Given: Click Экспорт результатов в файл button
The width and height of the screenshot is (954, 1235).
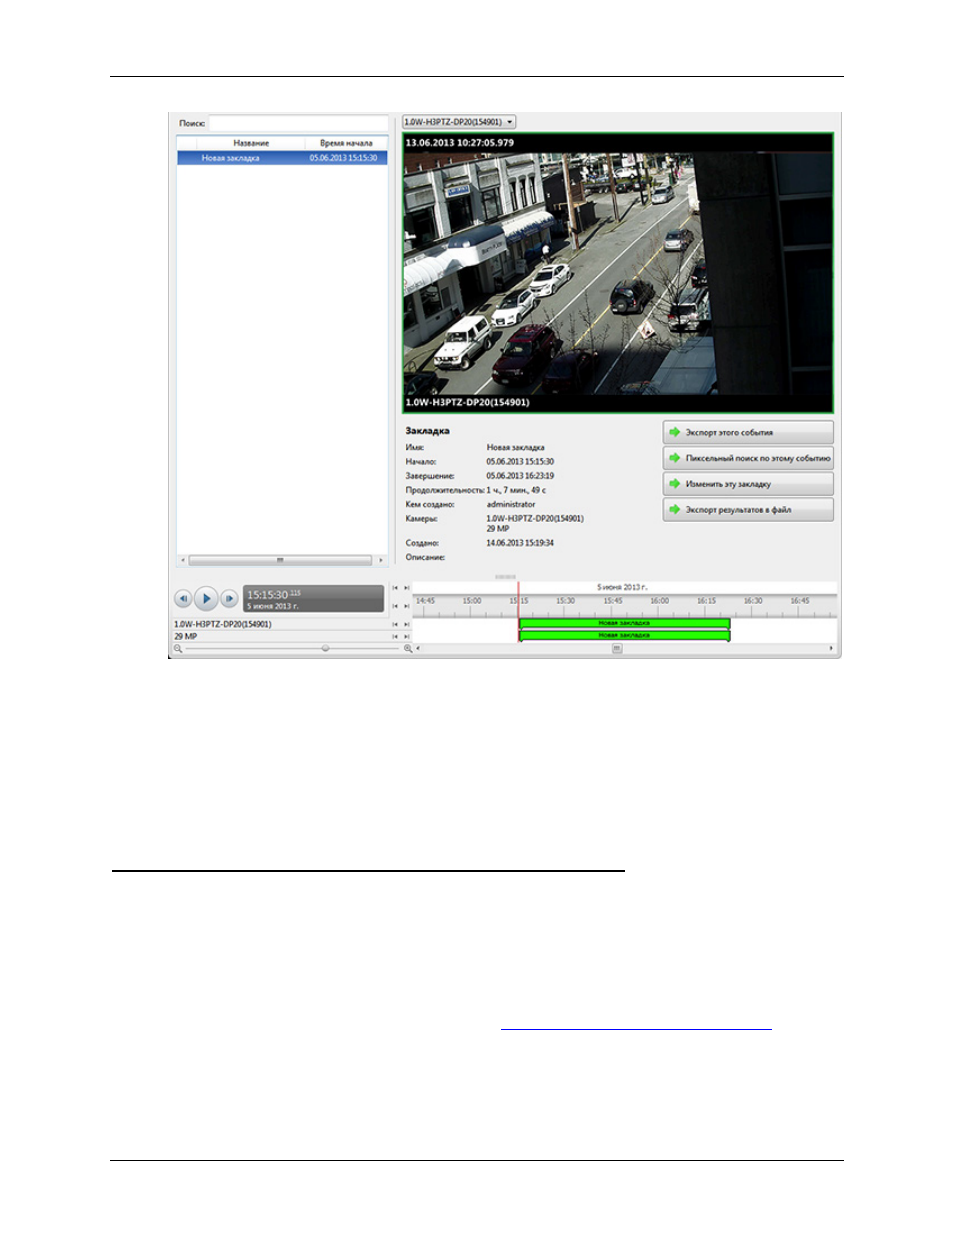Looking at the screenshot, I should click(748, 510).
